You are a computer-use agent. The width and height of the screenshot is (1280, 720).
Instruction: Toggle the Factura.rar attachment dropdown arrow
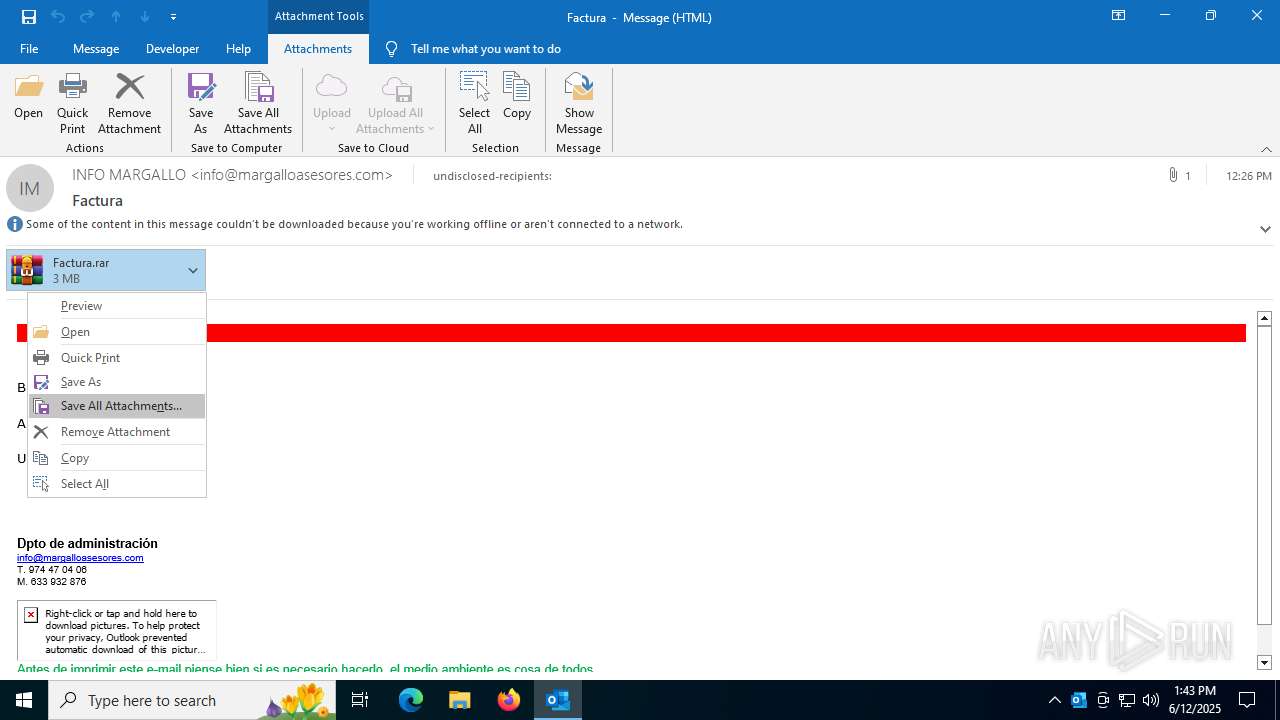pos(193,270)
